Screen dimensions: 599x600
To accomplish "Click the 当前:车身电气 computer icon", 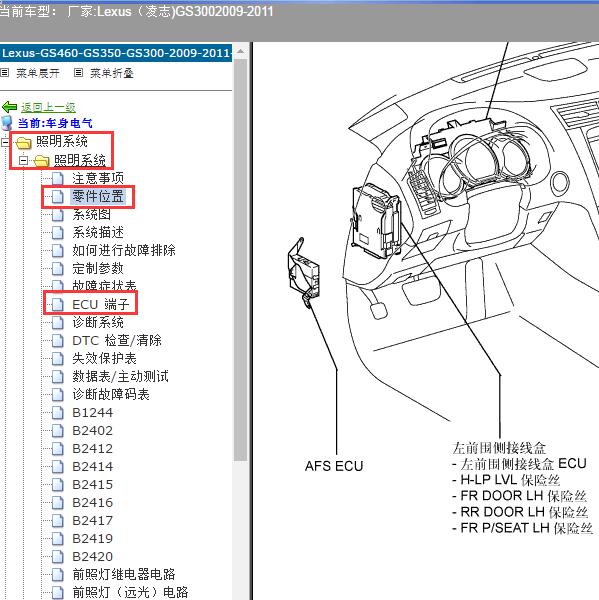I will pos(7,123).
